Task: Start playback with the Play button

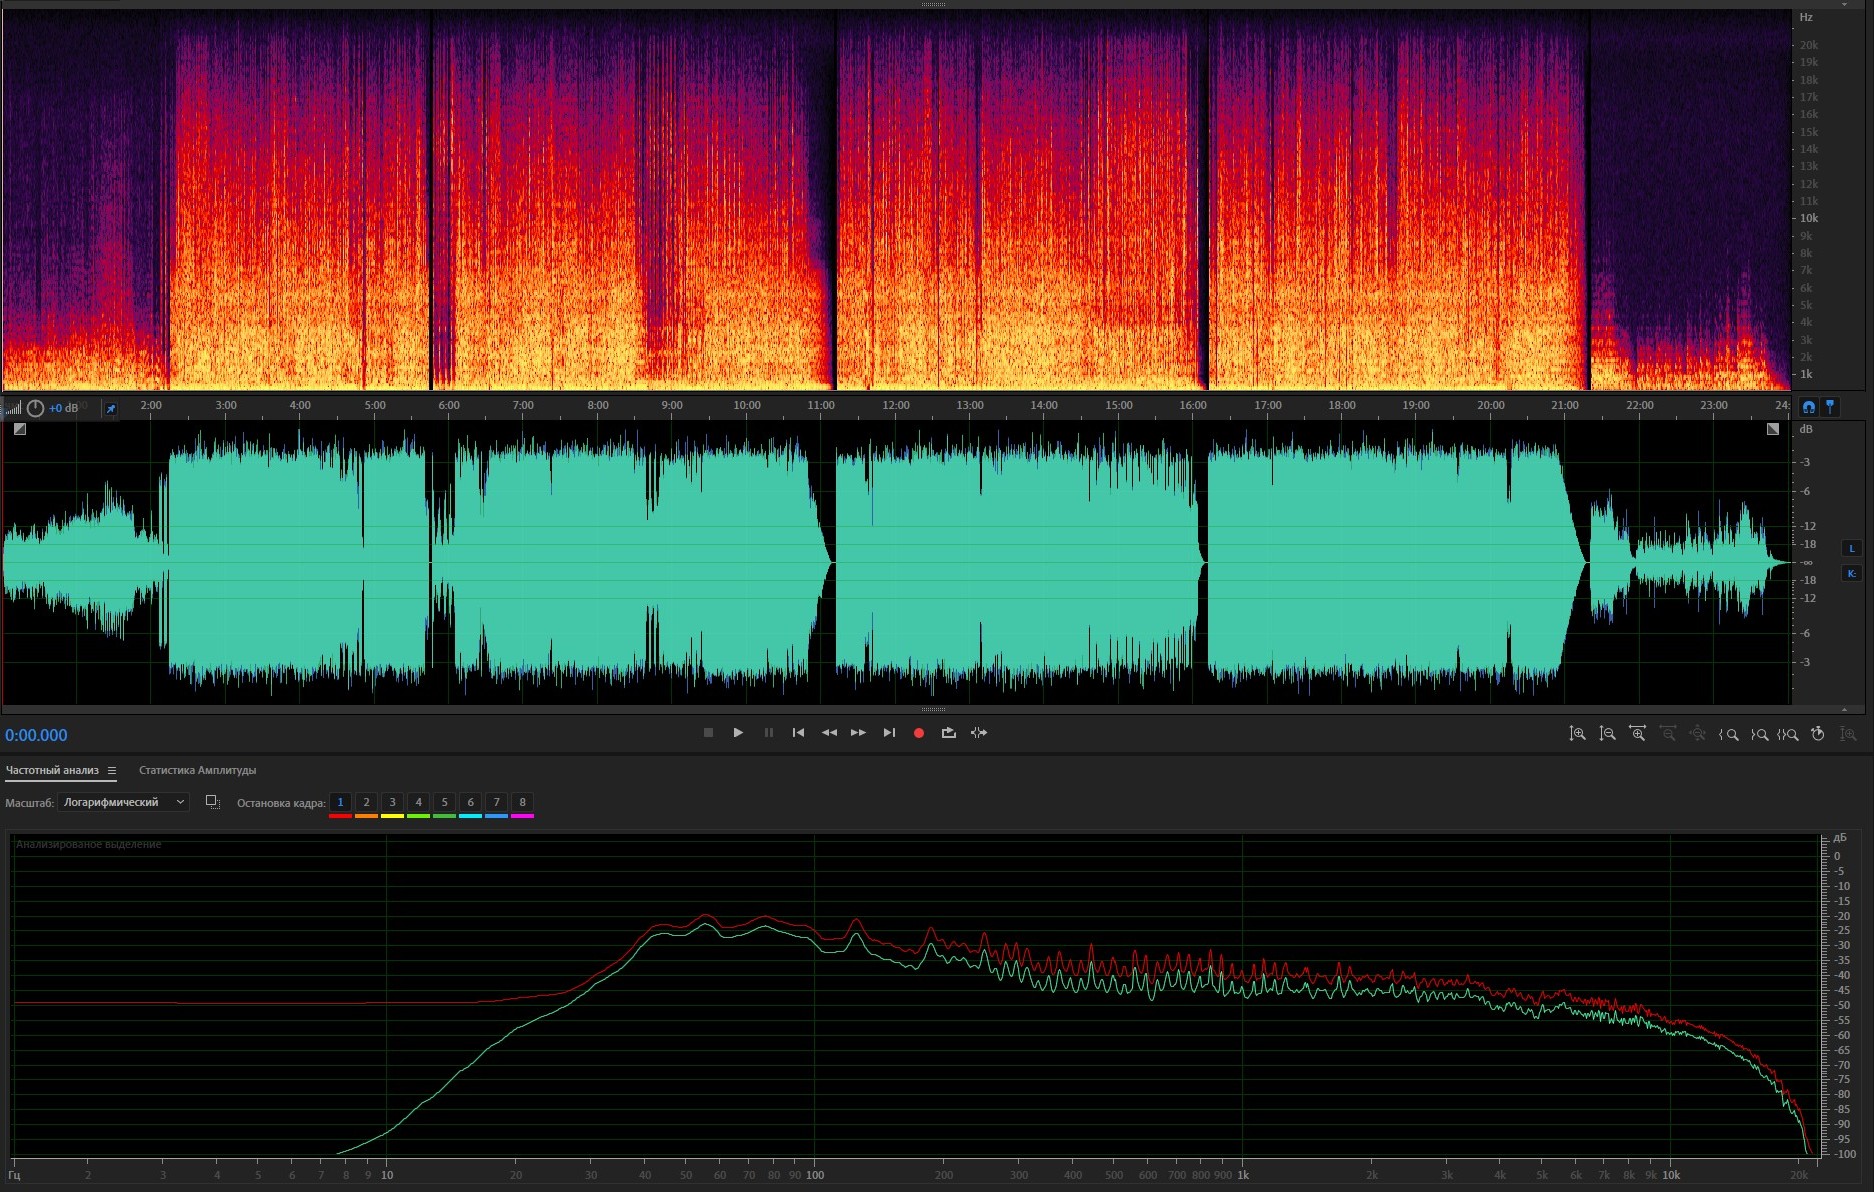Action: [738, 733]
